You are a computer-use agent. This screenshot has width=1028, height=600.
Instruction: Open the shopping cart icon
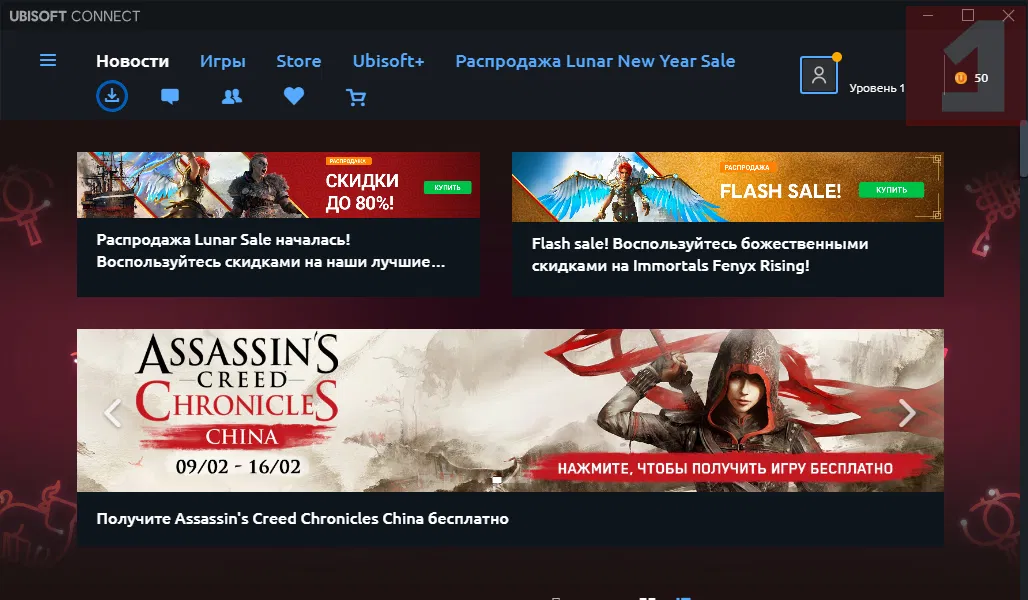point(356,98)
